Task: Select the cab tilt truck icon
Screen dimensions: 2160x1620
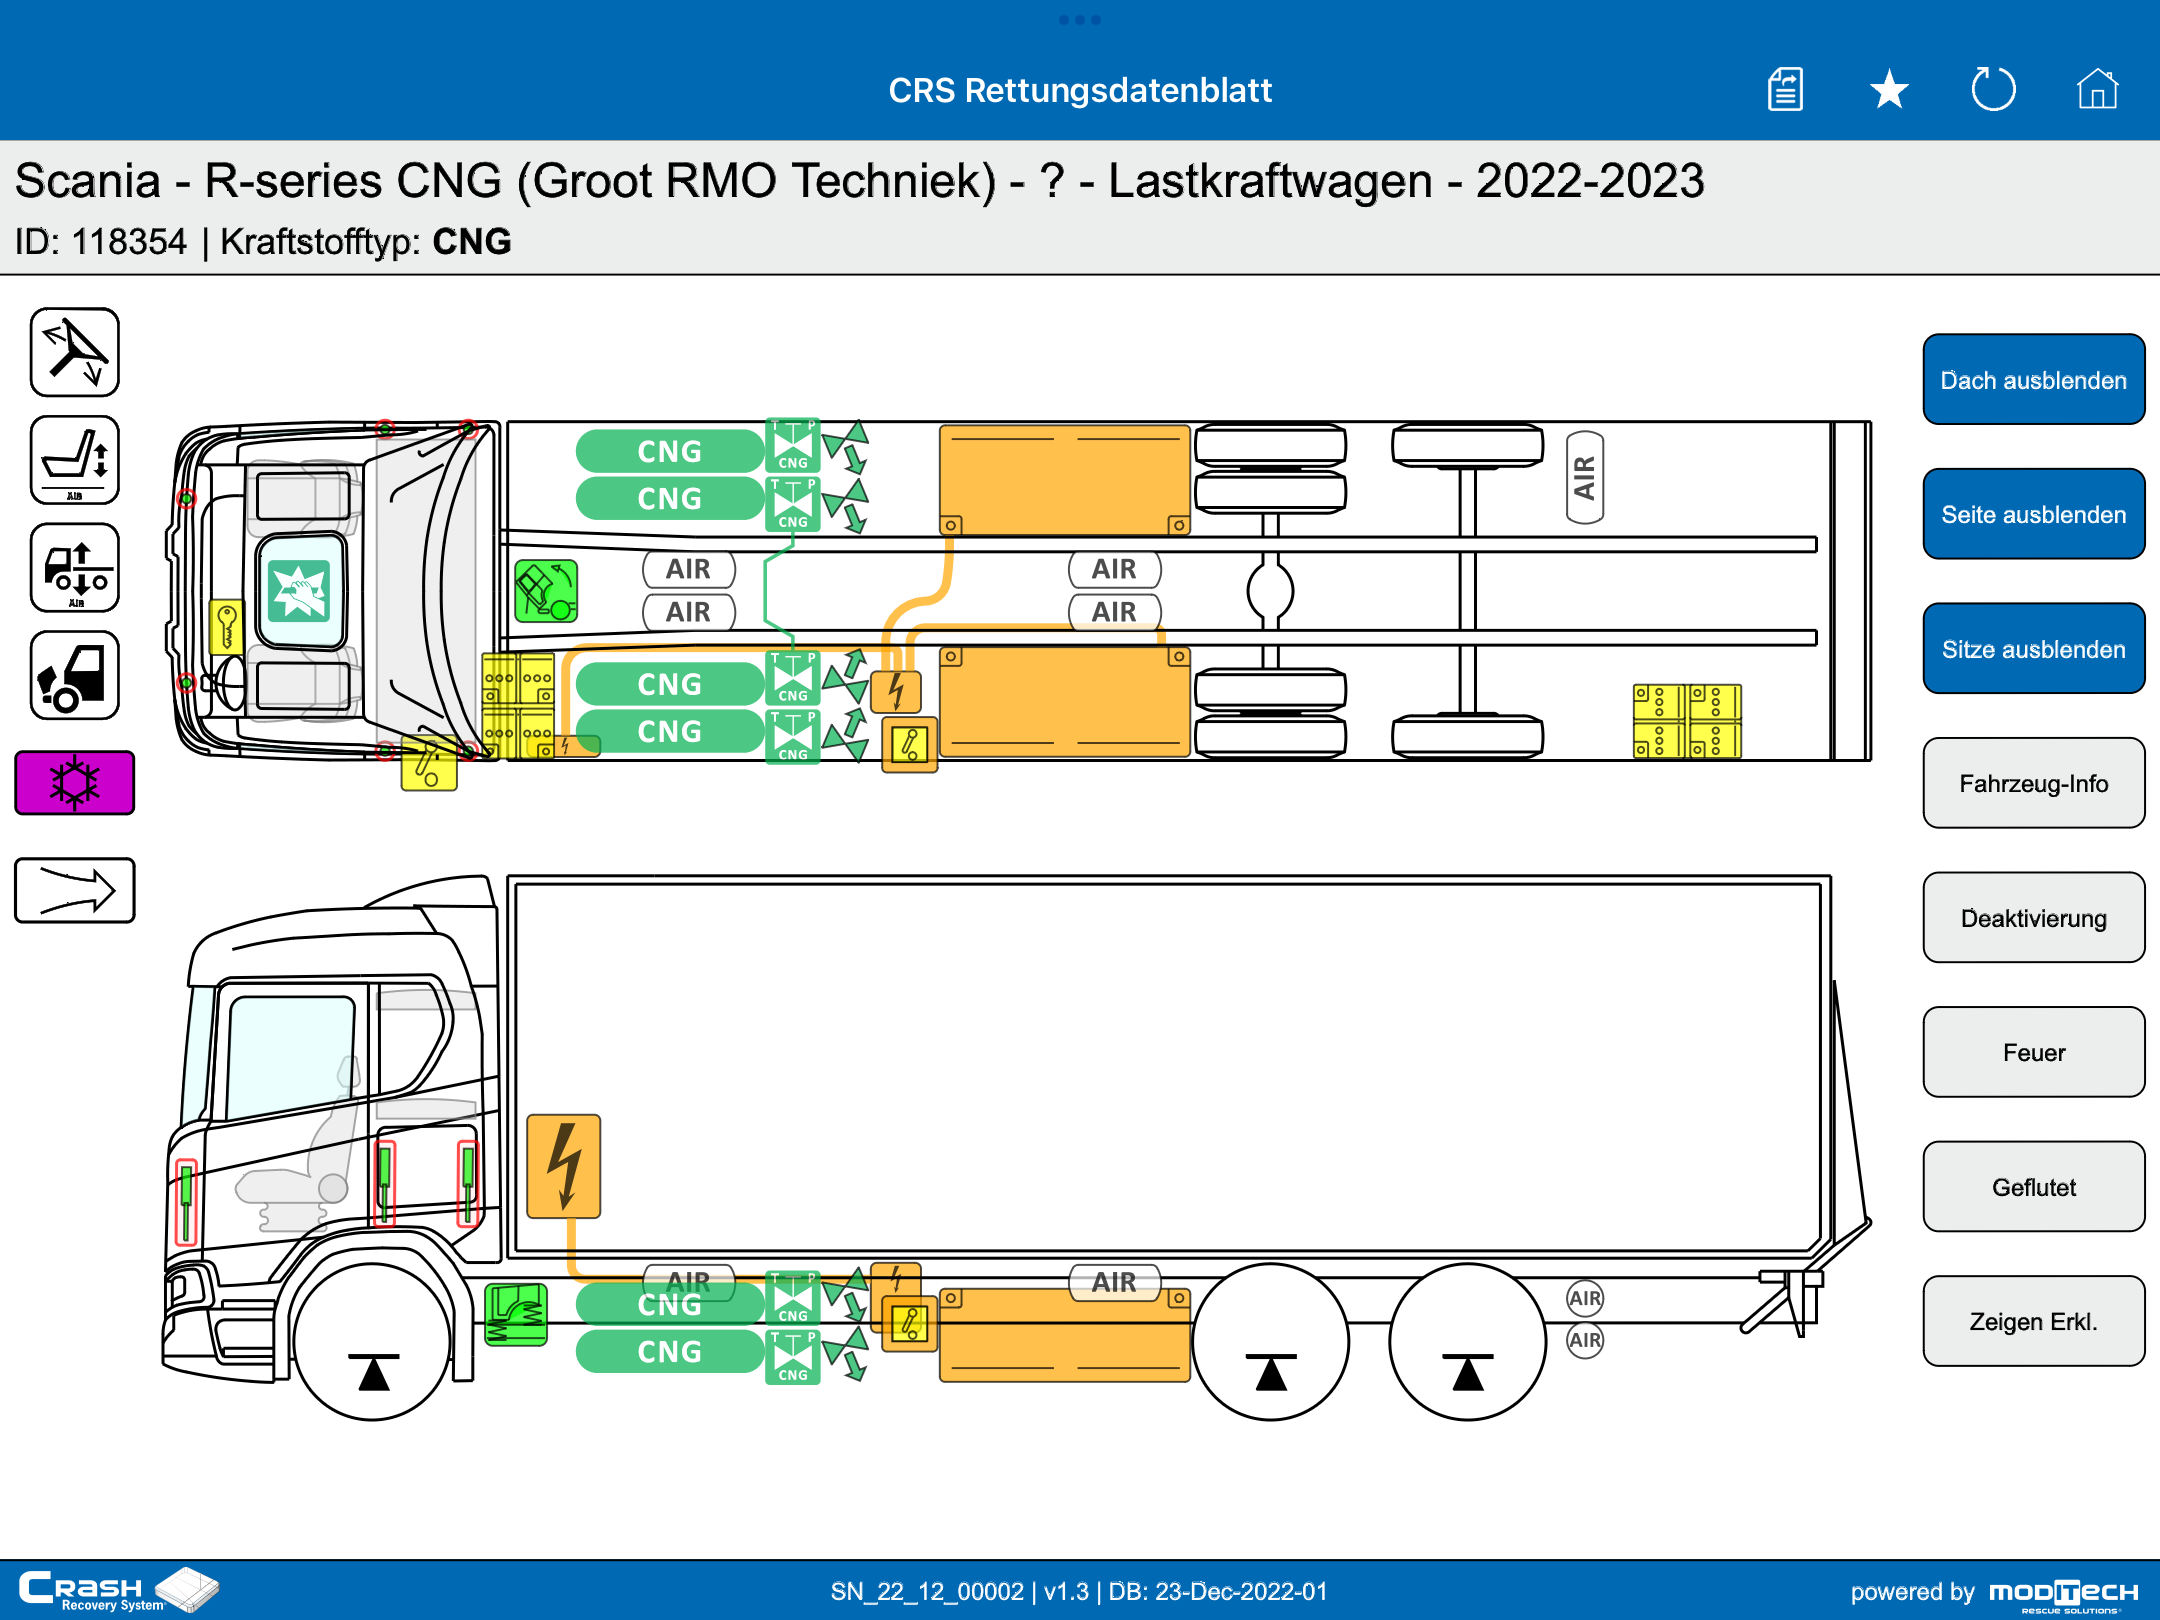Action: tap(75, 675)
